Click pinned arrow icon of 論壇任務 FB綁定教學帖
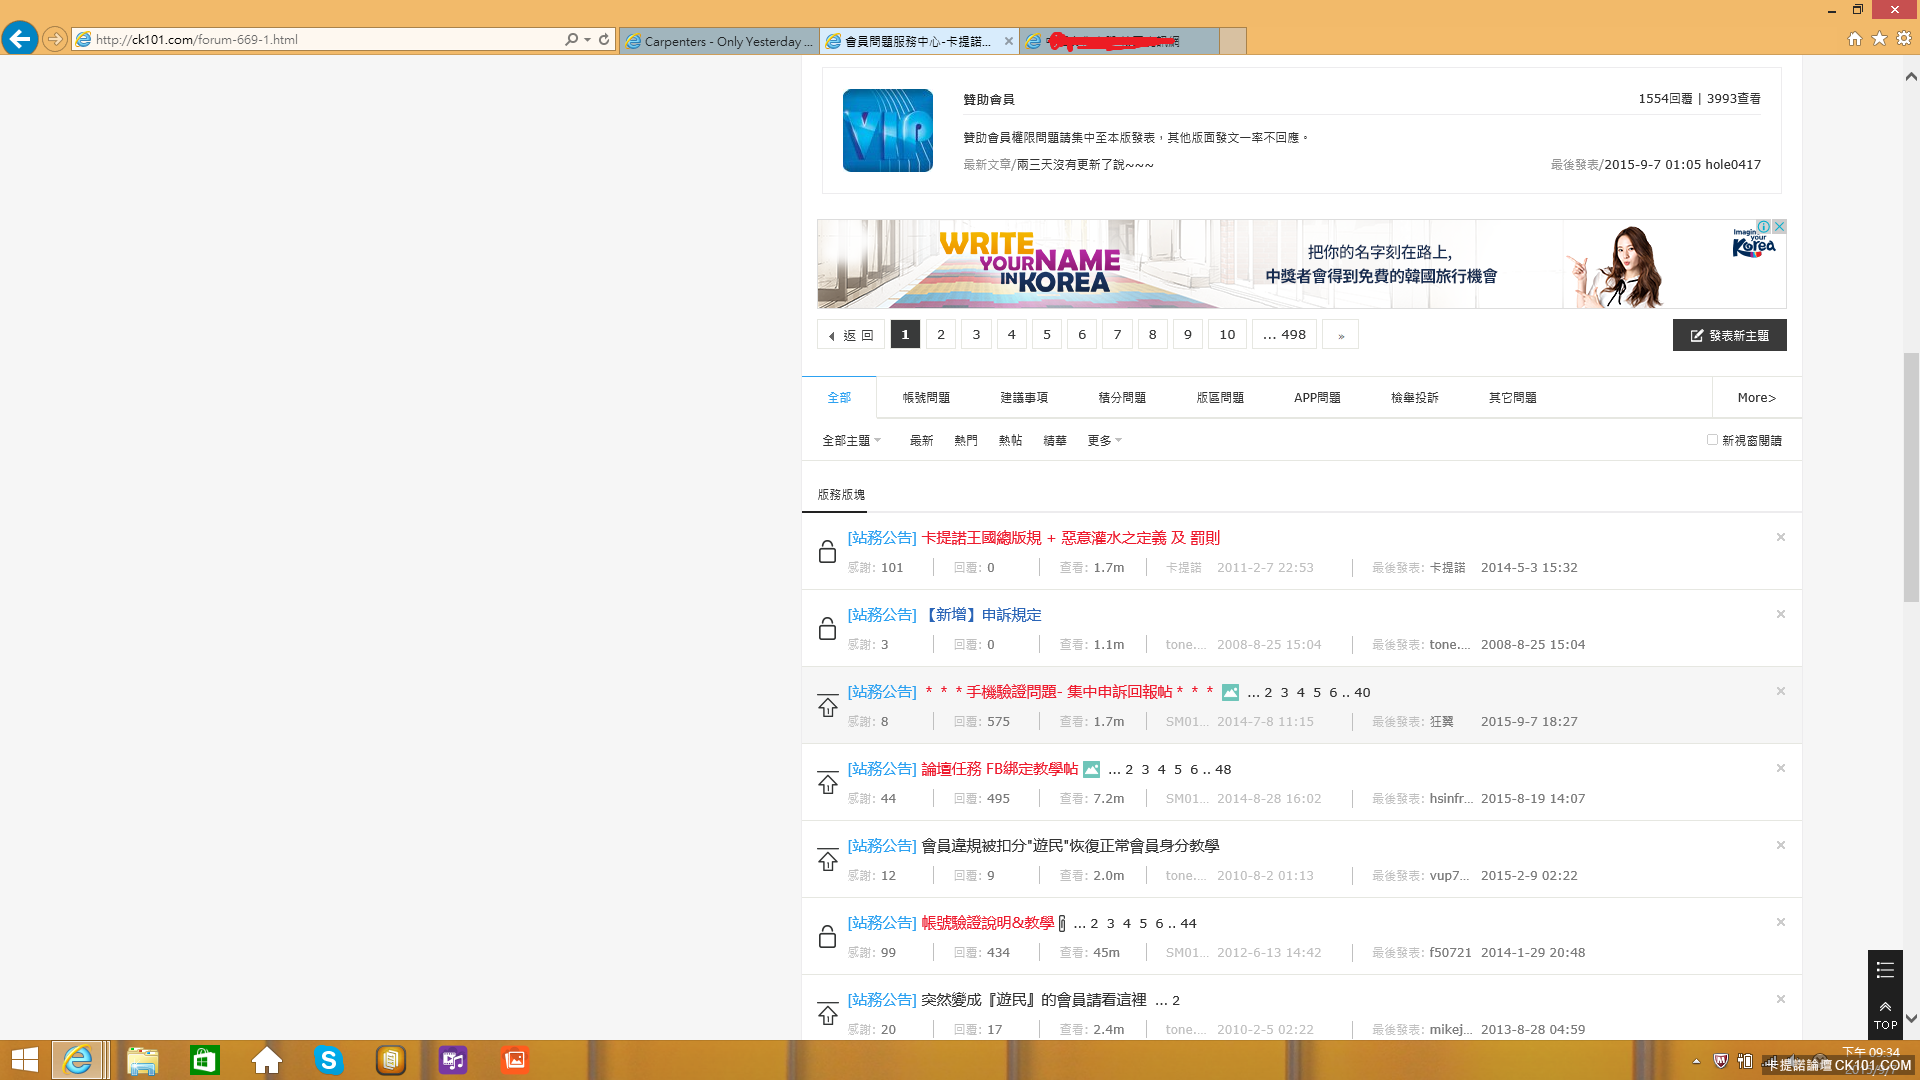1920x1080 pixels. tap(827, 782)
